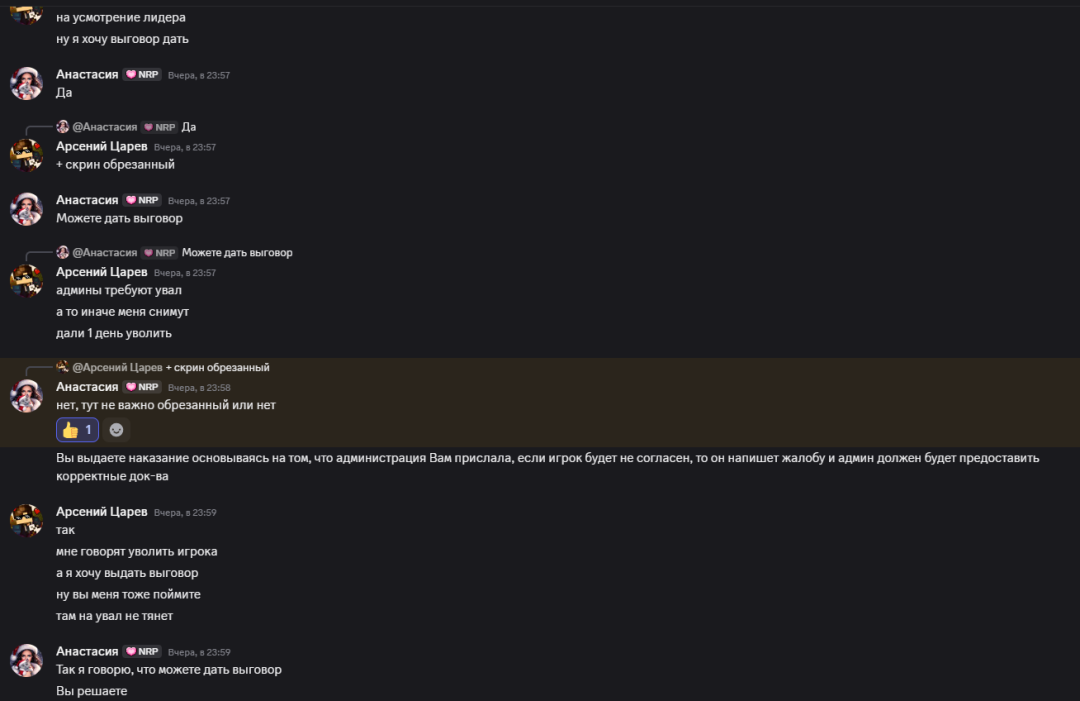Jump to replied message "@Анастасия Можете дать выговор"
Screen dimensions: 1080x701
[x=237, y=253]
